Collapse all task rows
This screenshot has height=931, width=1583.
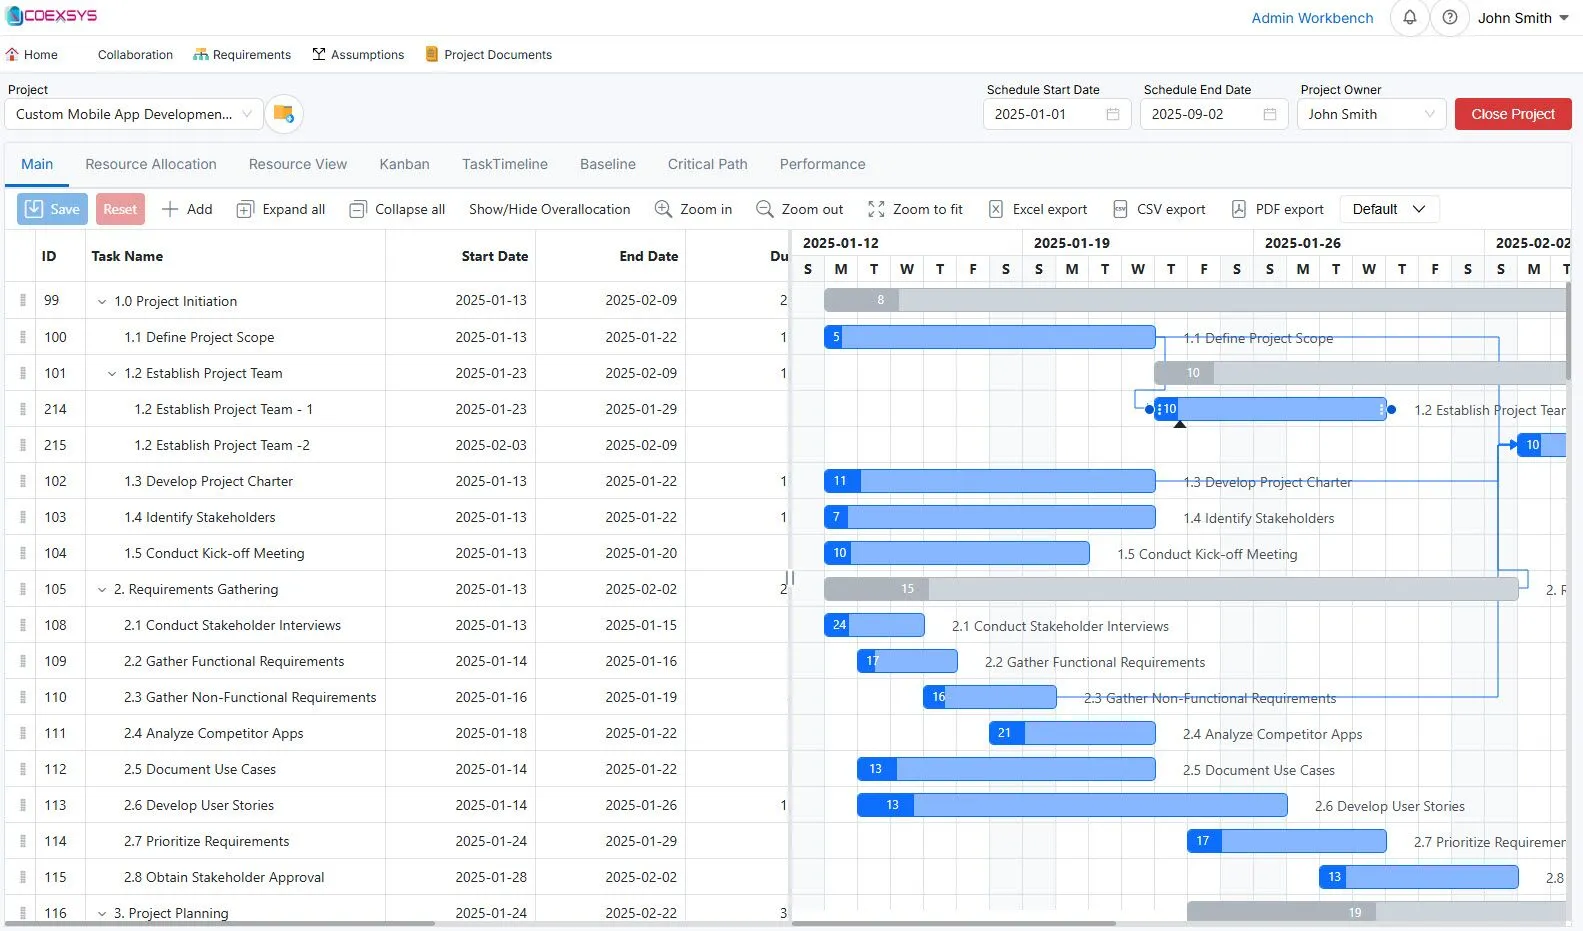(x=397, y=209)
